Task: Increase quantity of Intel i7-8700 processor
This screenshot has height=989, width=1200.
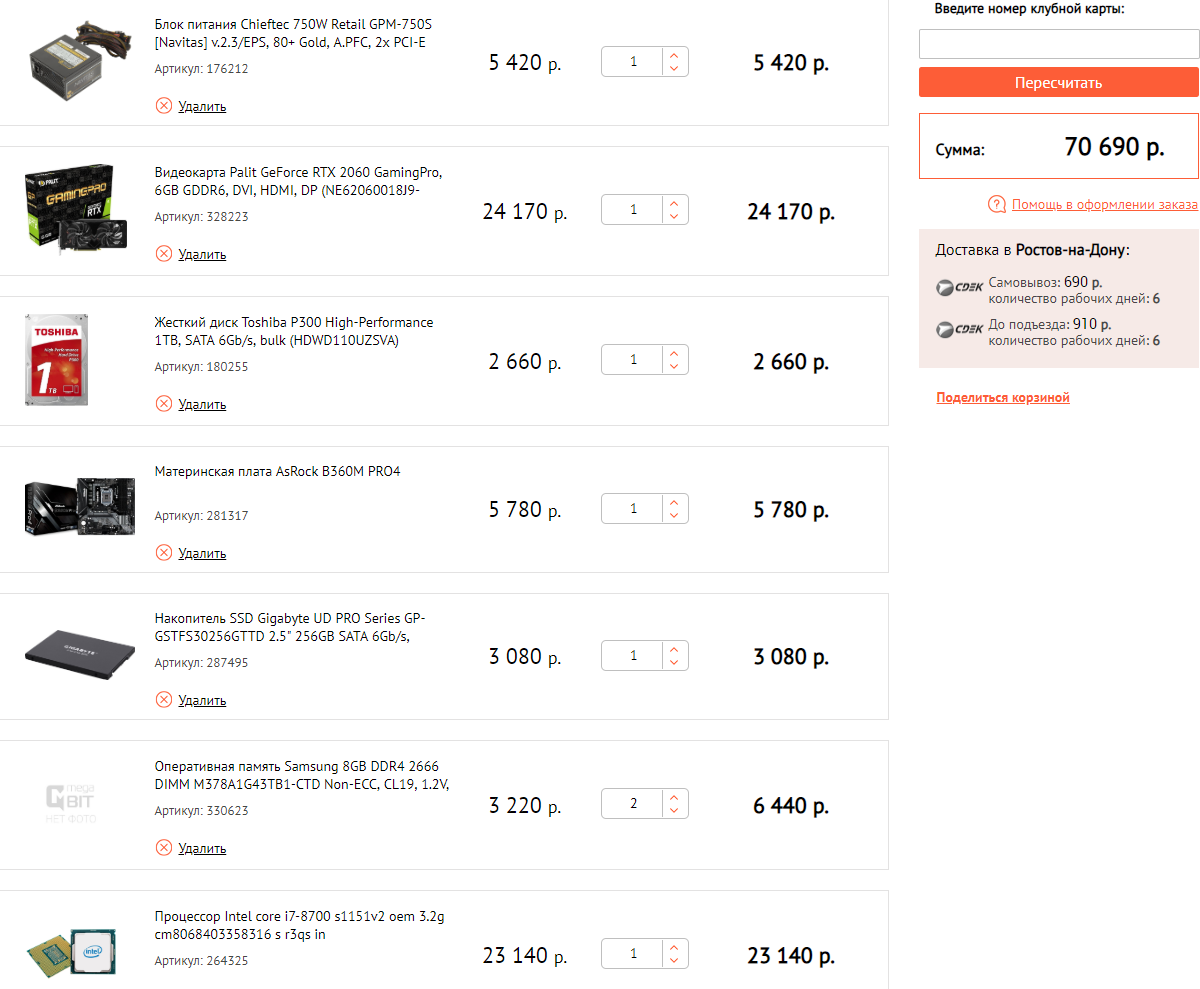Action: 674,947
